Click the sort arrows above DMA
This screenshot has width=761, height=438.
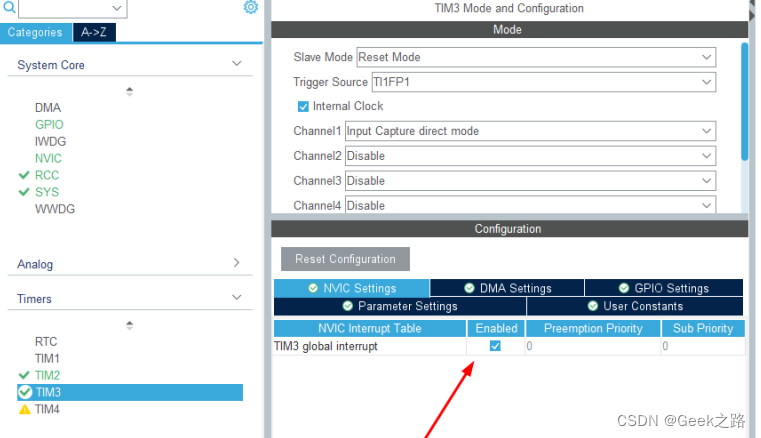(x=129, y=91)
